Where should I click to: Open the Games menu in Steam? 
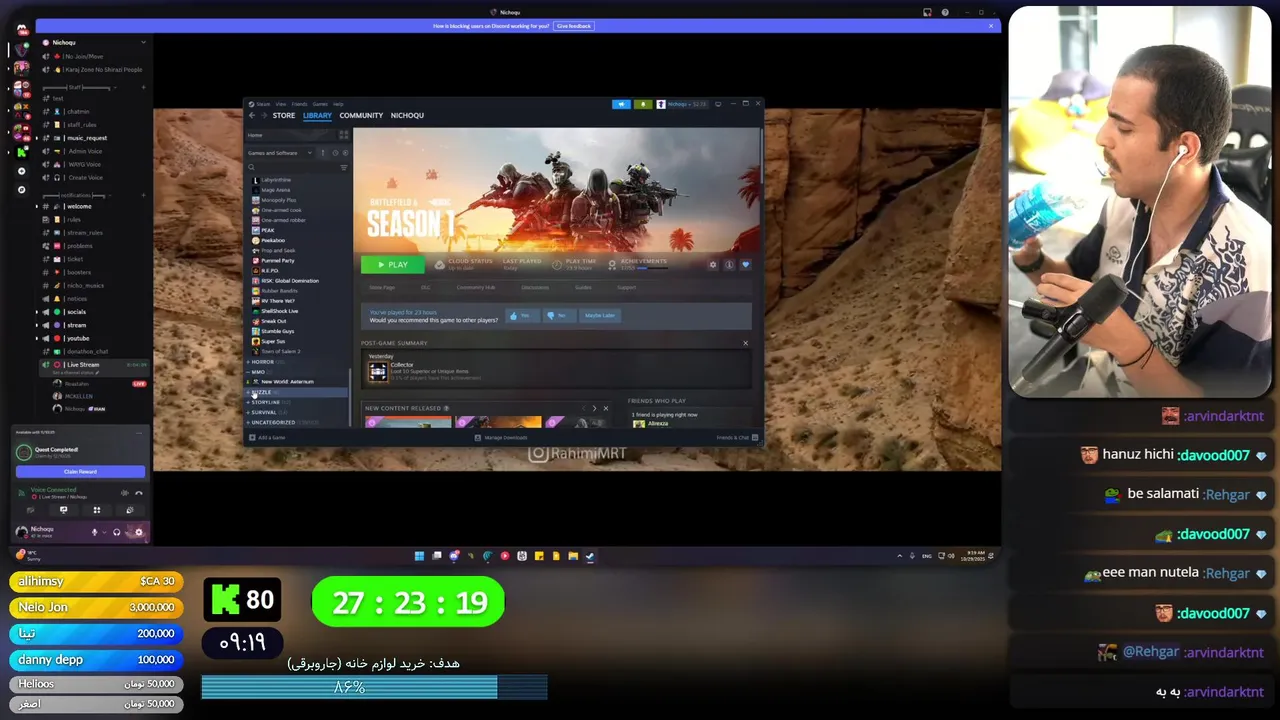[x=320, y=104]
